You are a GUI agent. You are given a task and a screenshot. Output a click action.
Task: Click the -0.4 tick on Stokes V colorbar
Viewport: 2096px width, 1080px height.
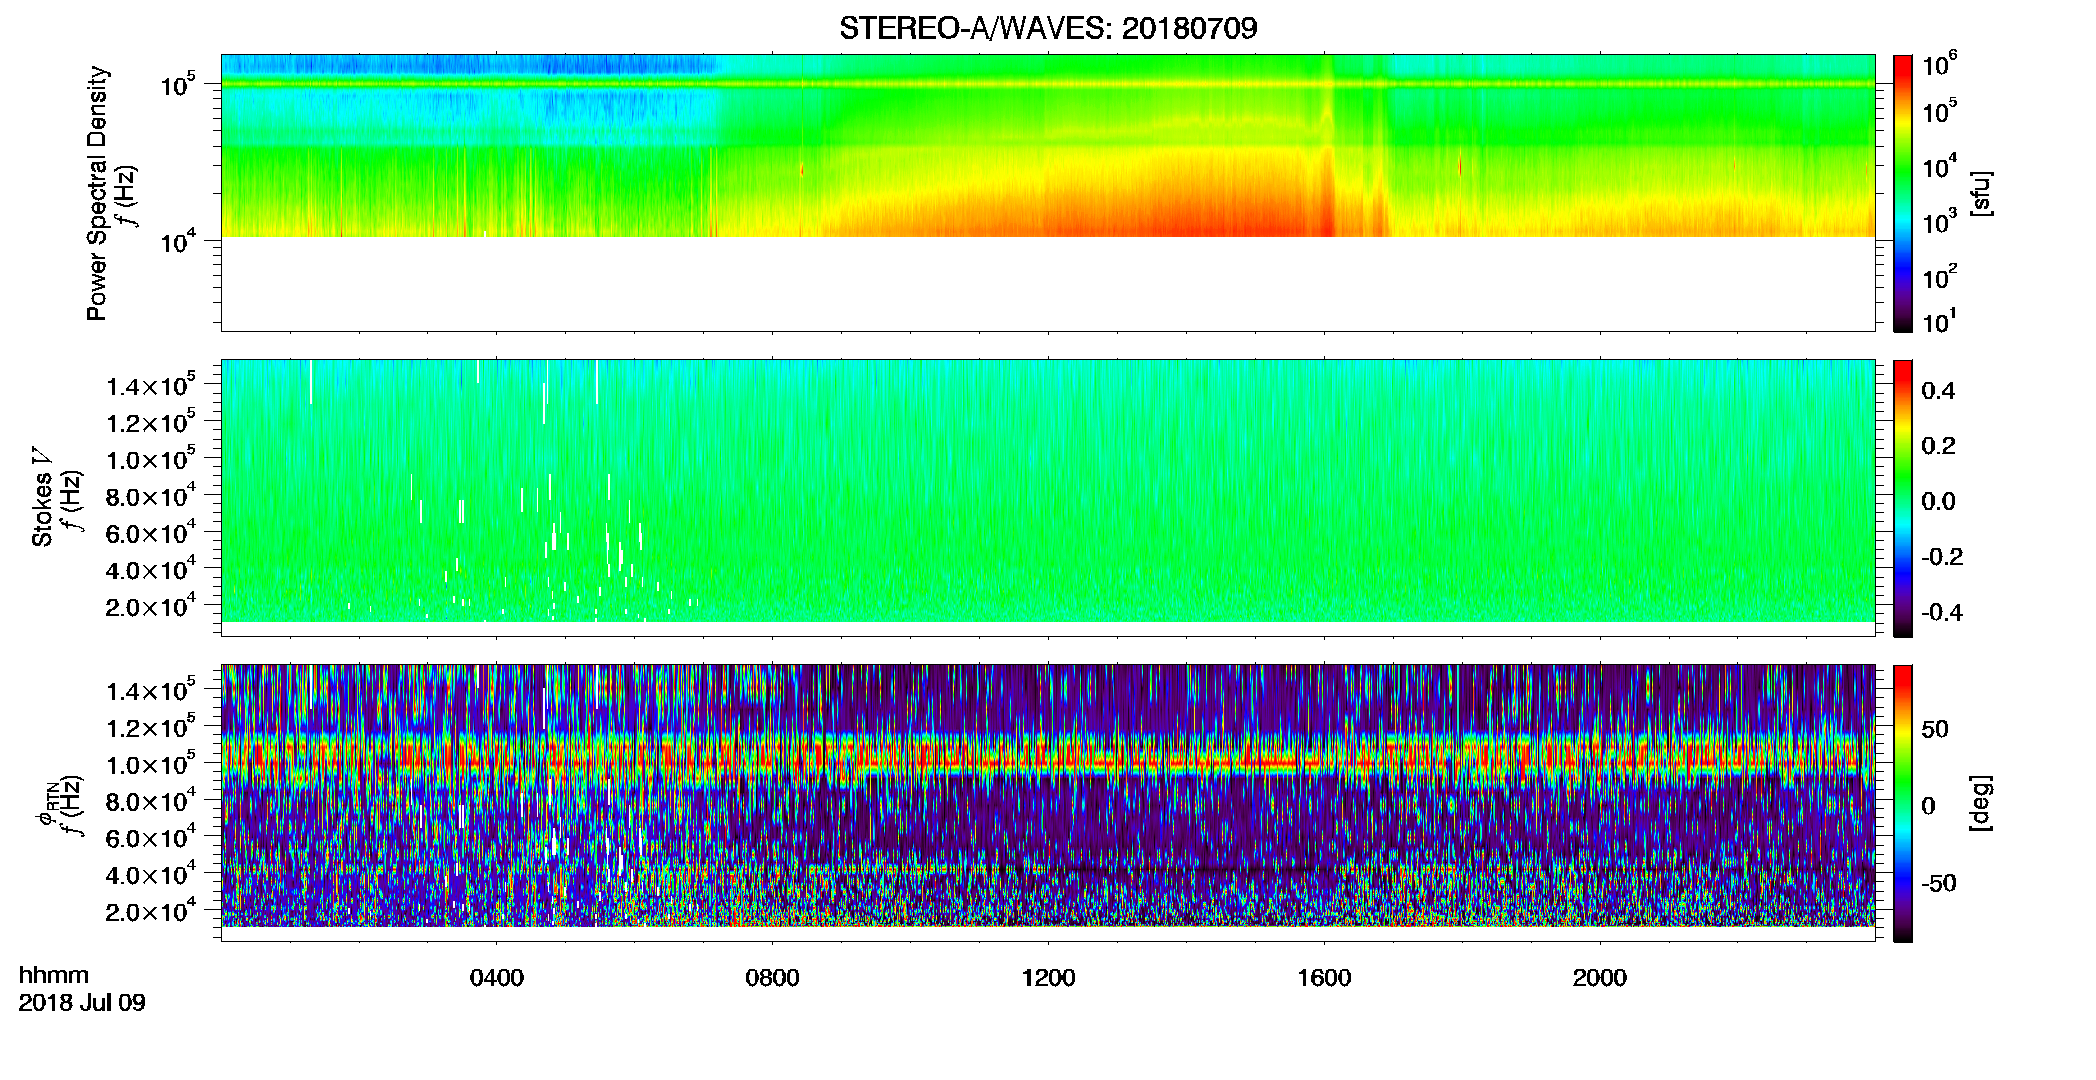(x=1941, y=612)
